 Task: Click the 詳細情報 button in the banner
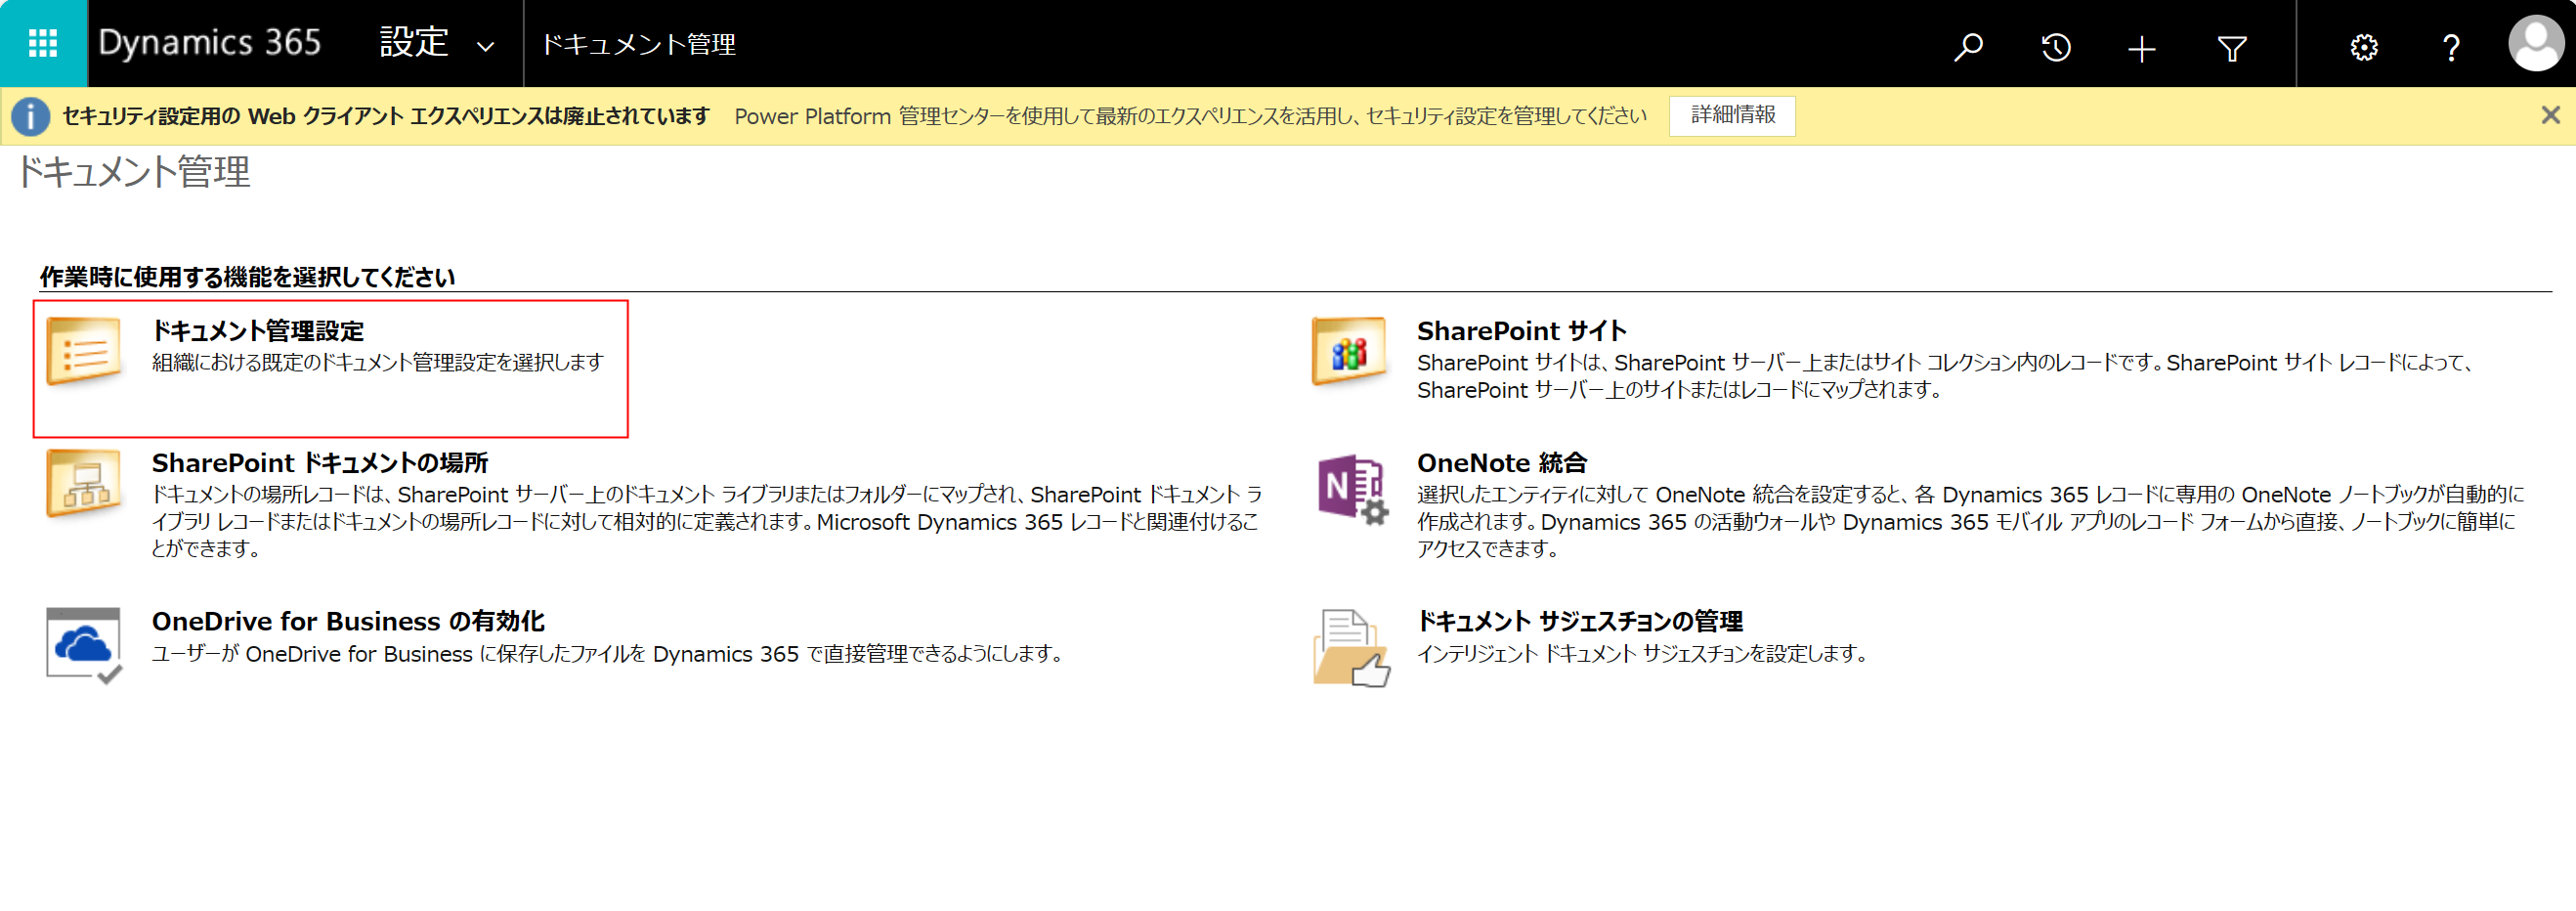tap(1732, 115)
